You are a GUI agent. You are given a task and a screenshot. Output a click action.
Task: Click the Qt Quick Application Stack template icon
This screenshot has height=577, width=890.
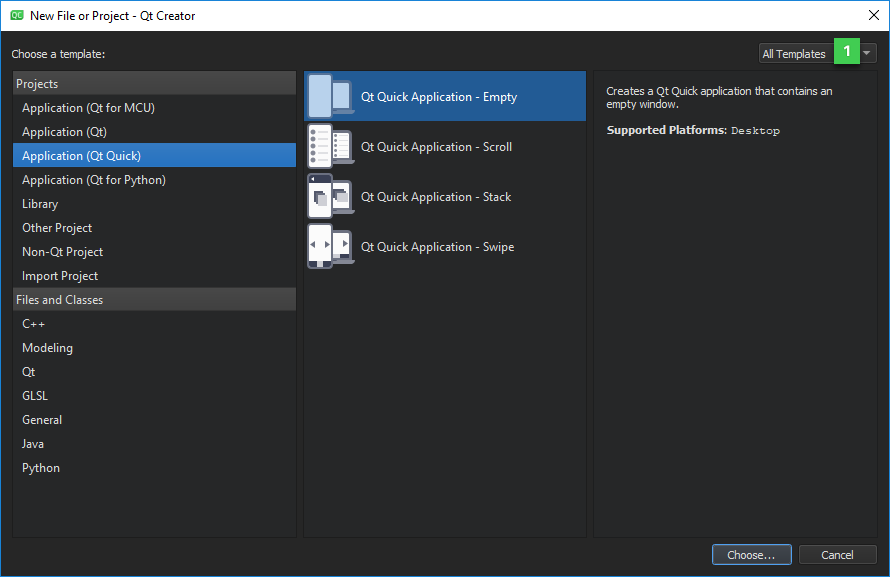point(330,197)
